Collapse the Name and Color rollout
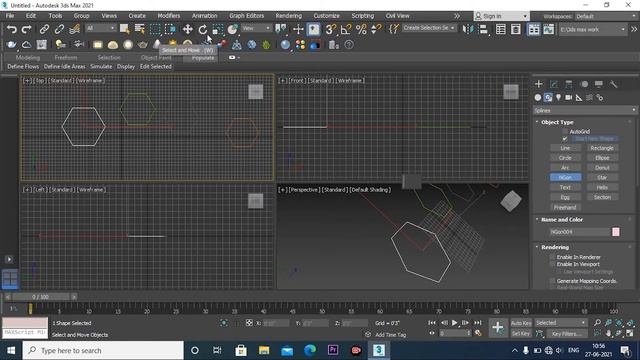The height and width of the screenshot is (360, 640). 562,220
